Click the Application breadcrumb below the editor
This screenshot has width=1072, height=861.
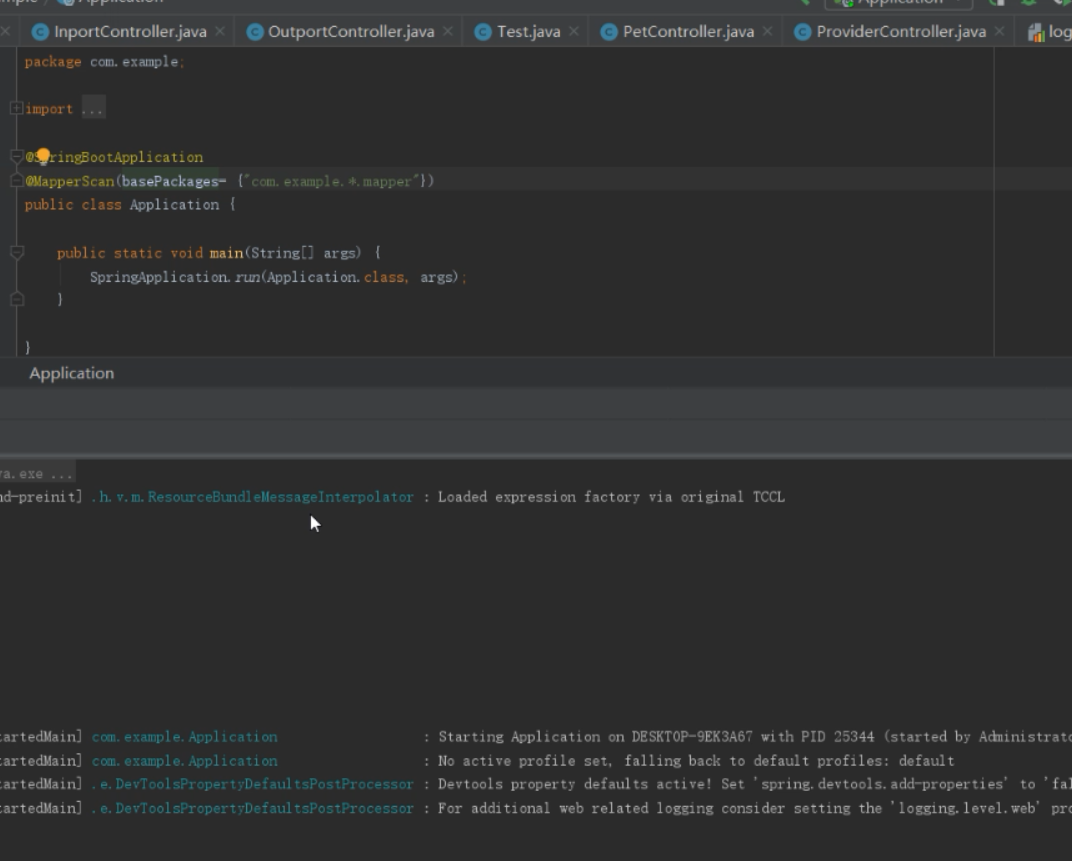(72, 373)
